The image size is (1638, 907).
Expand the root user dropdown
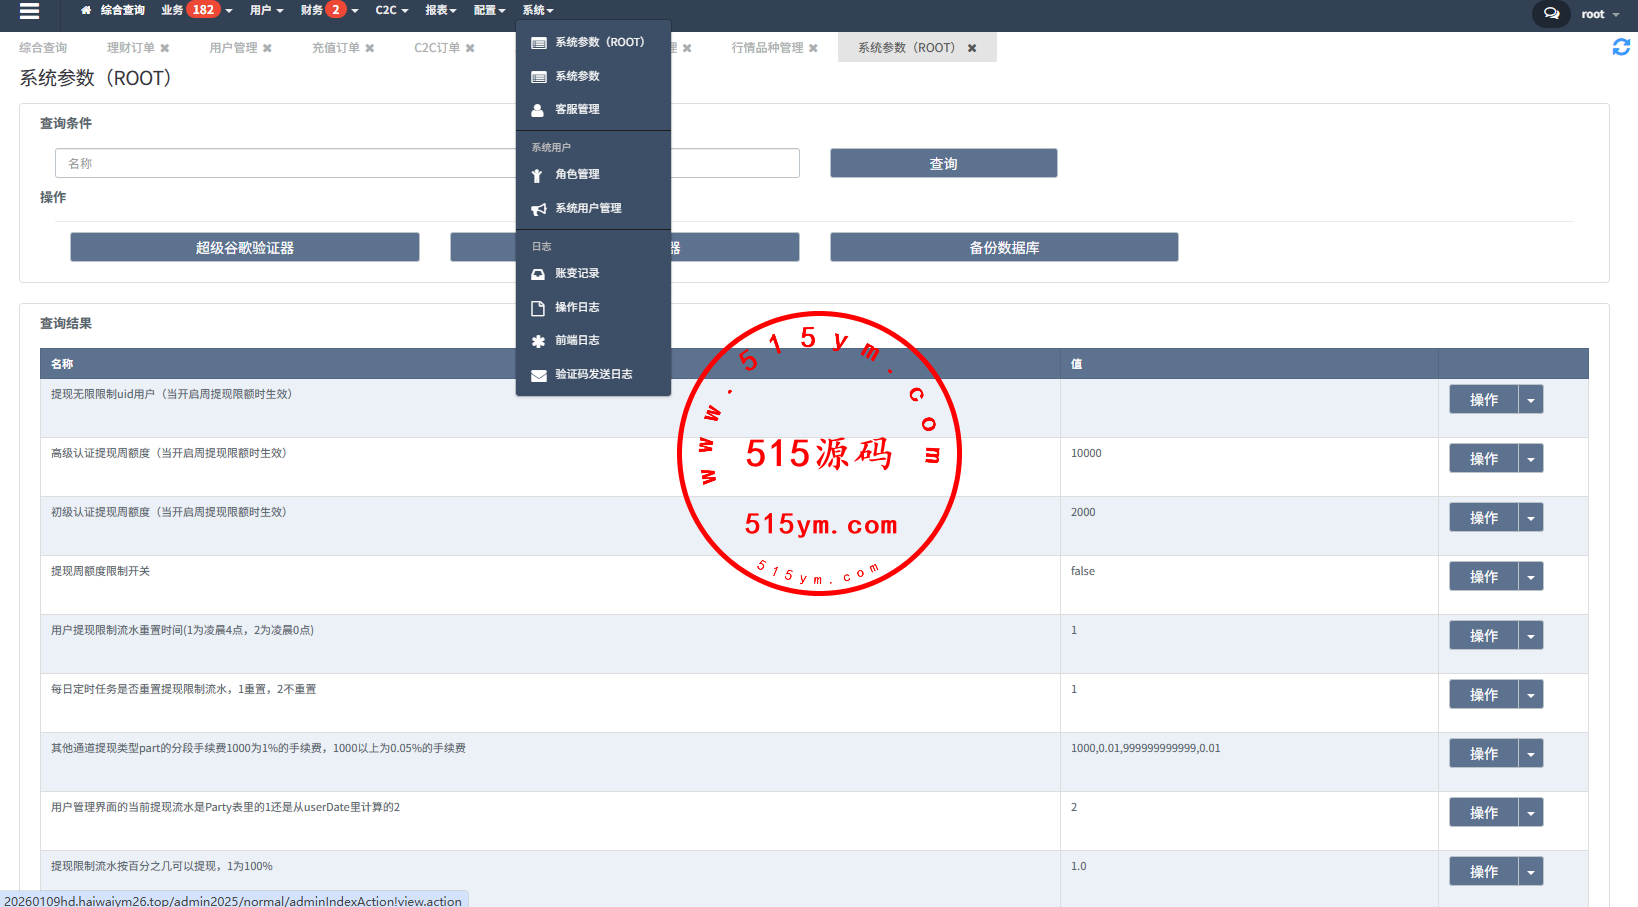click(1600, 14)
